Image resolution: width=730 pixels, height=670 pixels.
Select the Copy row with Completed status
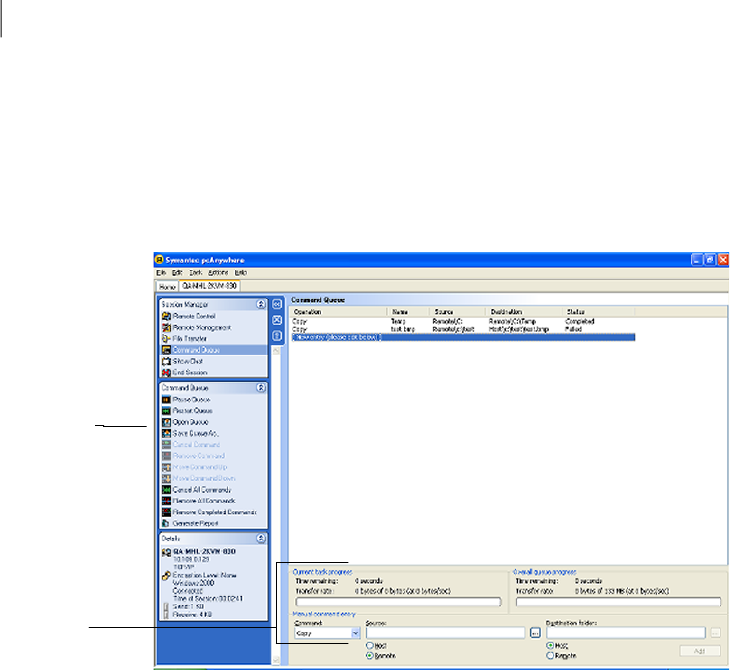(463, 321)
